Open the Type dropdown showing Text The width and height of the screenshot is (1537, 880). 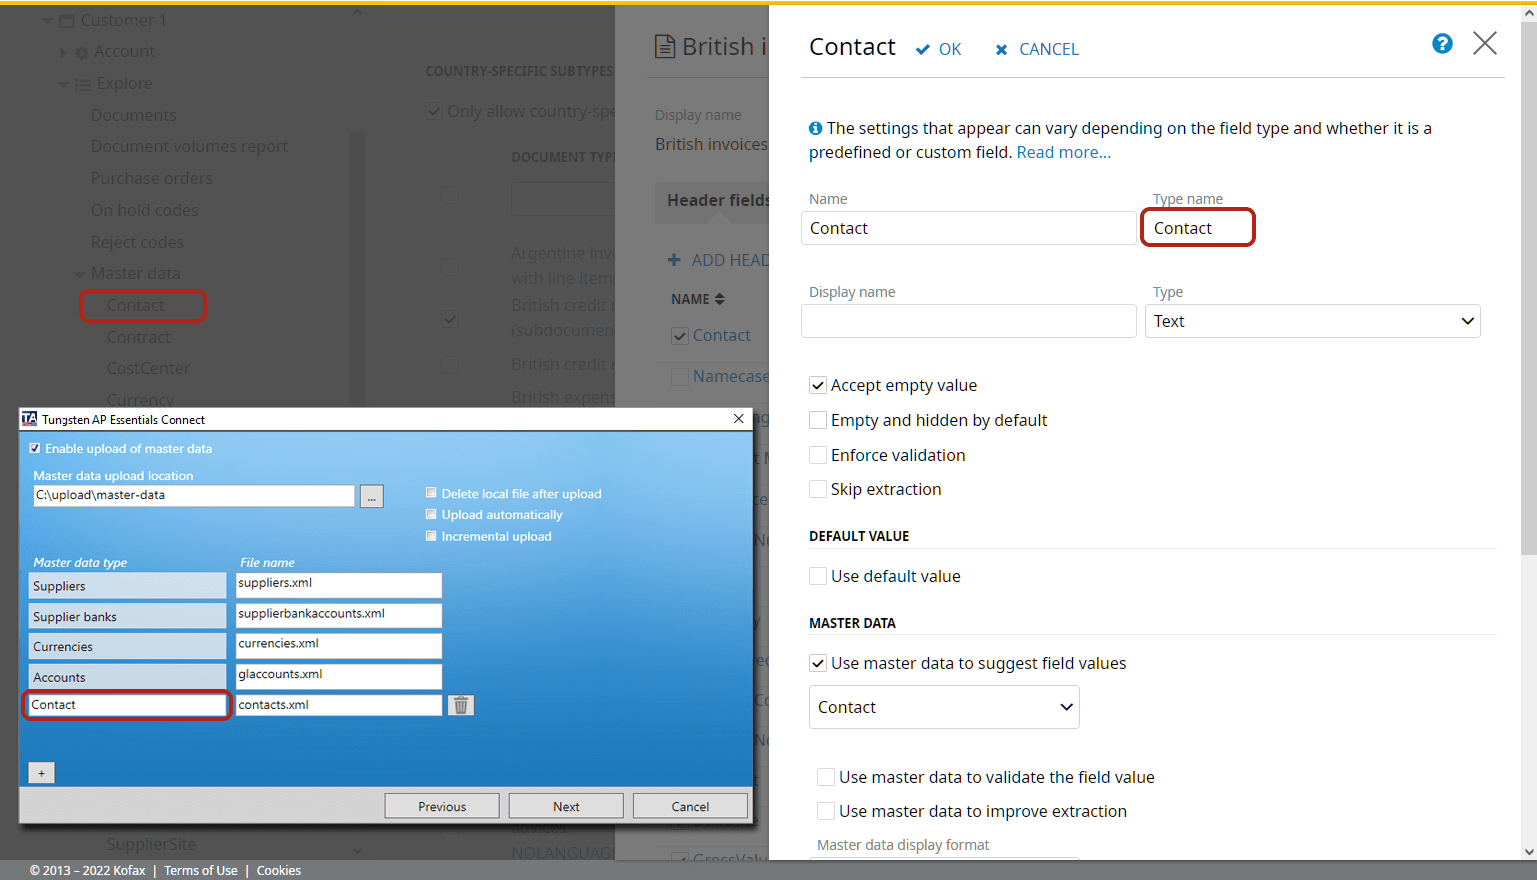[x=1312, y=321]
